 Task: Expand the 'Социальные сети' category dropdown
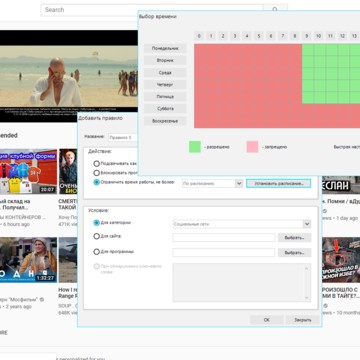[307, 224]
